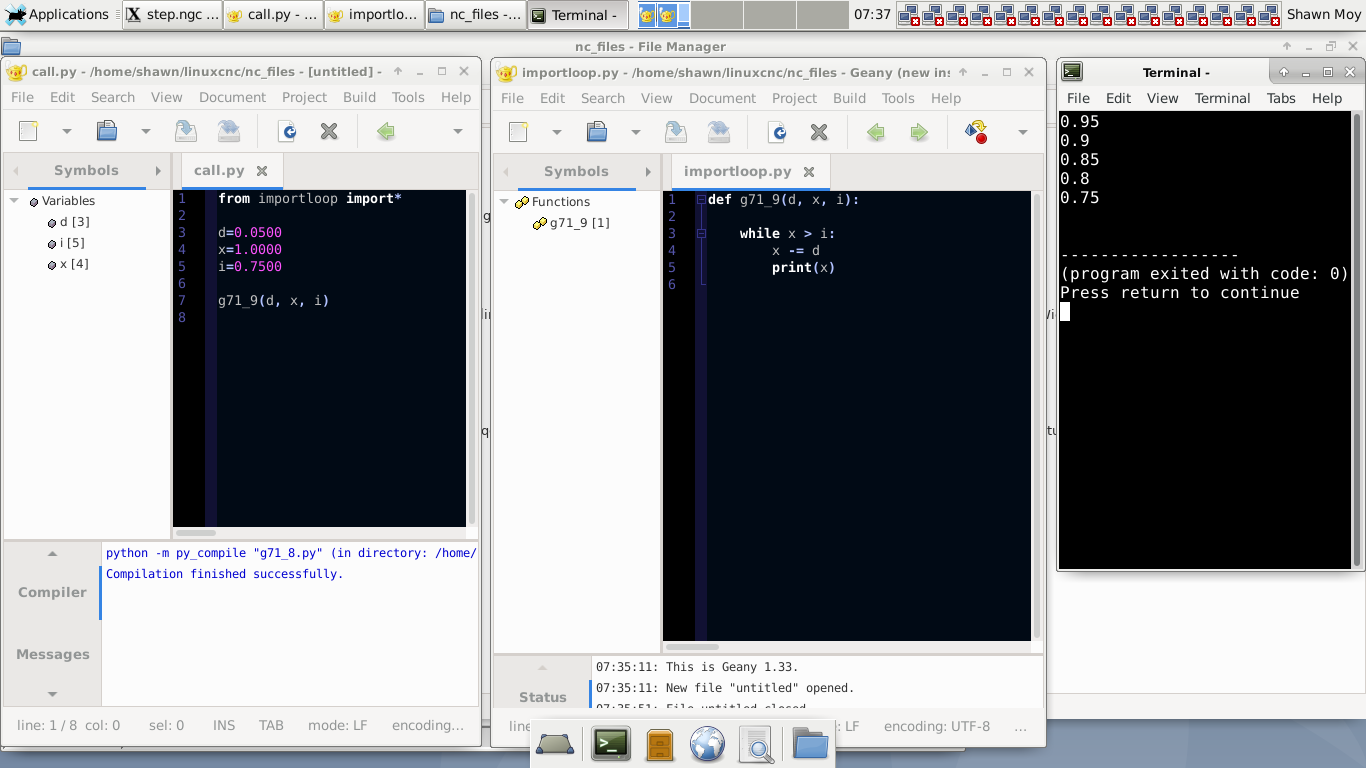Screen dimensions: 1366x768
Task: Open New file dropdown arrow in importloop.py toolbar
Action: 556,132
